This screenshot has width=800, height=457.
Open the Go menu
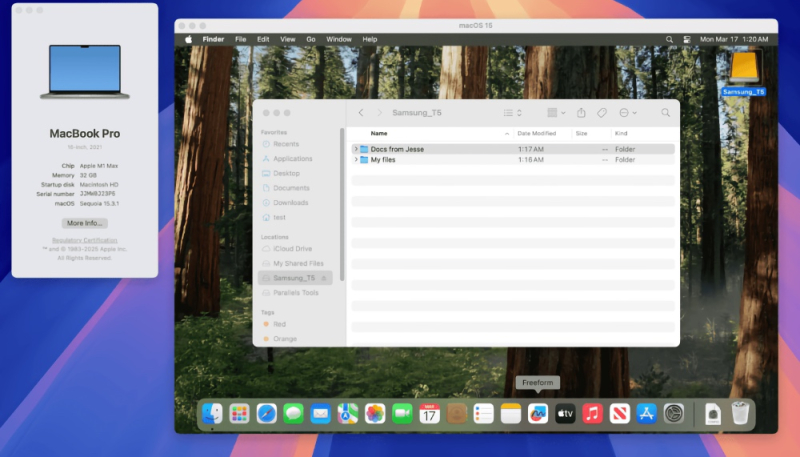coord(310,39)
